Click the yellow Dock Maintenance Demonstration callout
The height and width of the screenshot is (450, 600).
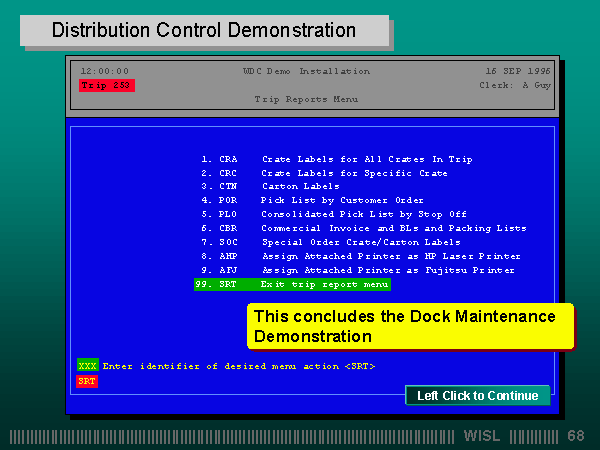tap(411, 326)
